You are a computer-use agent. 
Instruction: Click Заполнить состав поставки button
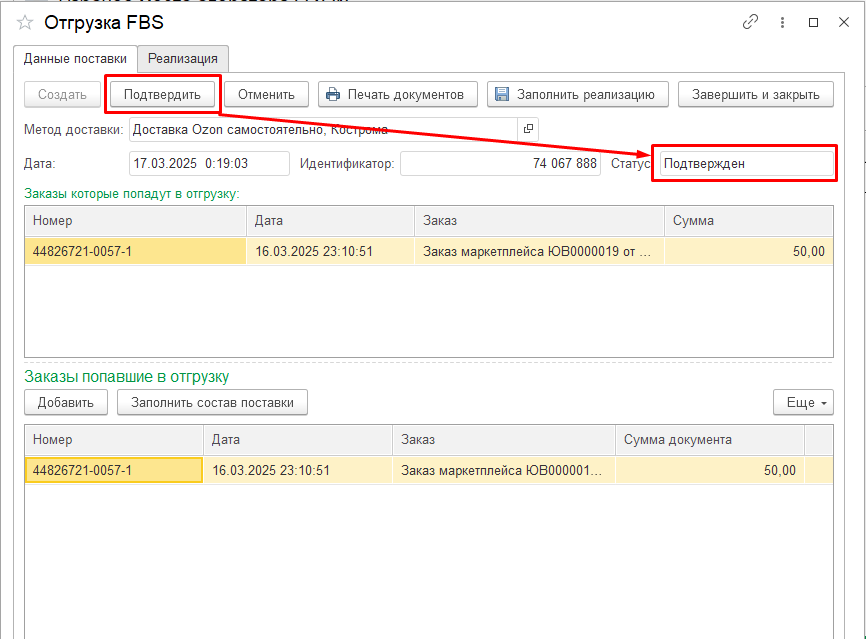coord(212,403)
